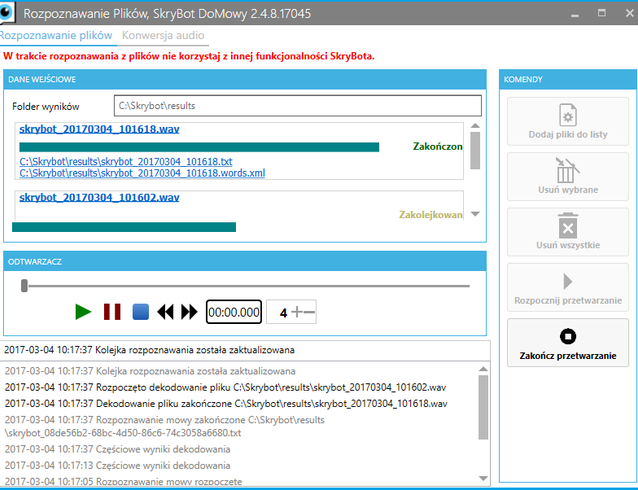638x490 pixels.
Task: Click Zakończ przetwarzanie button
Action: [x=568, y=343]
